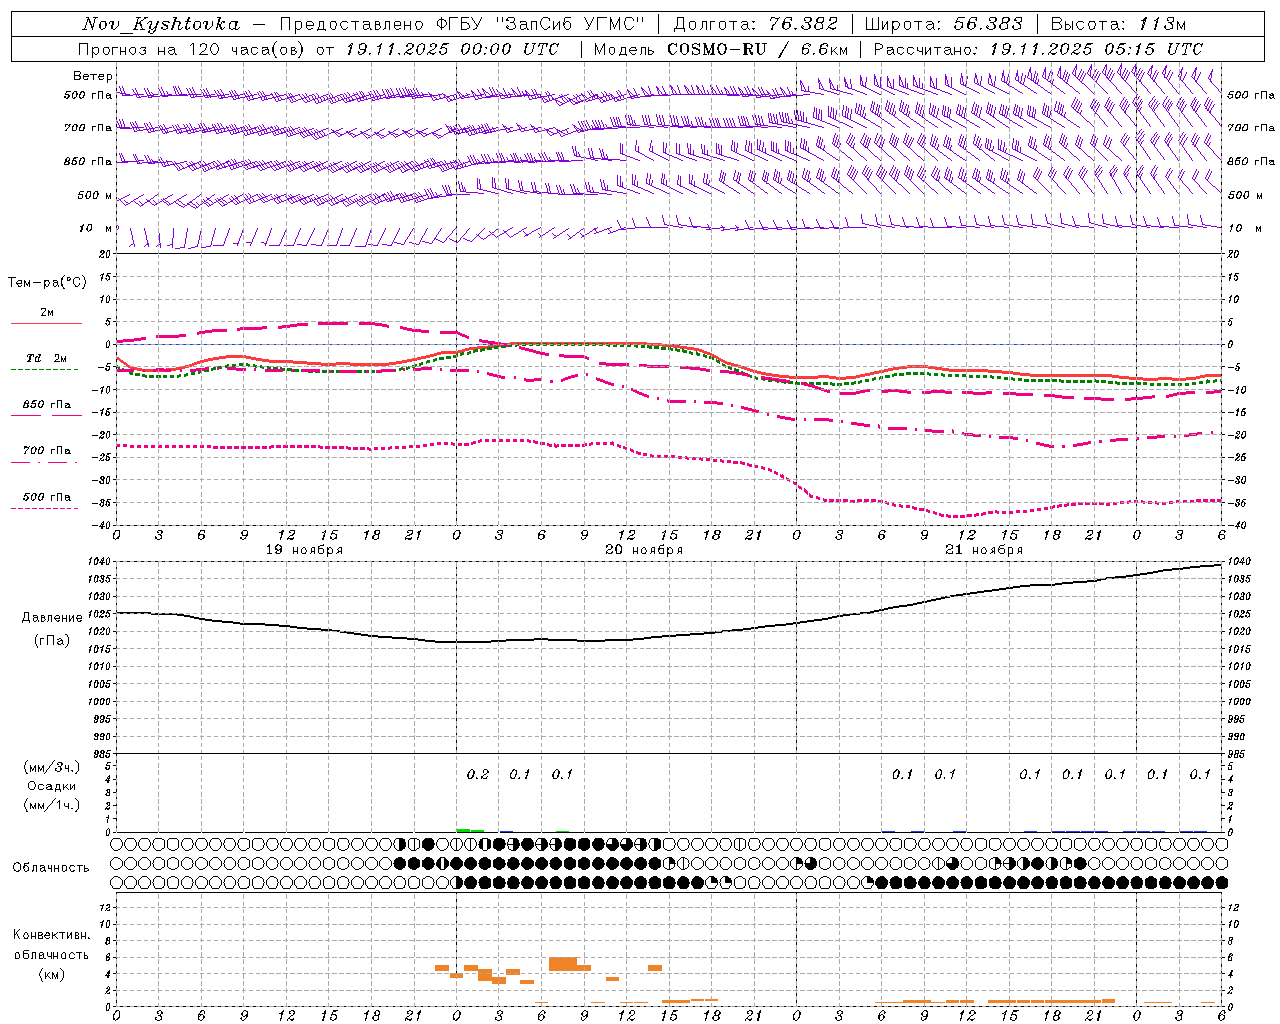This screenshot has height=1024, width=1280.
Task: Click the 500 гПа temperature legend label
Action: (x=47, y=497)
